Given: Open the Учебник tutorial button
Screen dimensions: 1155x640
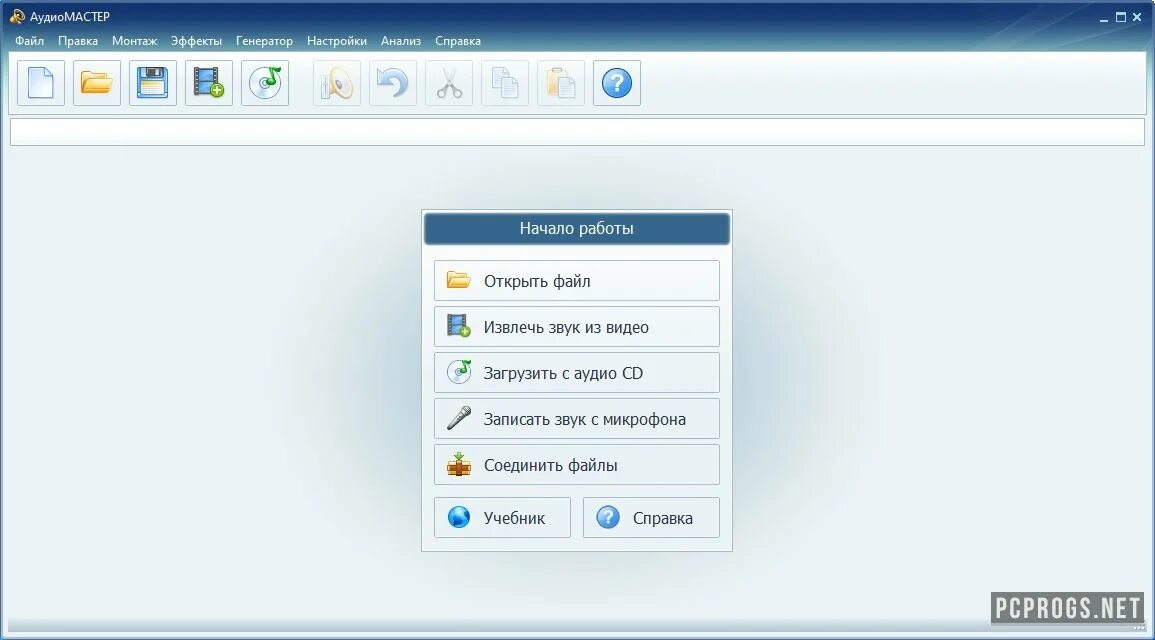Looking at the screenshot, I should coord(502,518).
